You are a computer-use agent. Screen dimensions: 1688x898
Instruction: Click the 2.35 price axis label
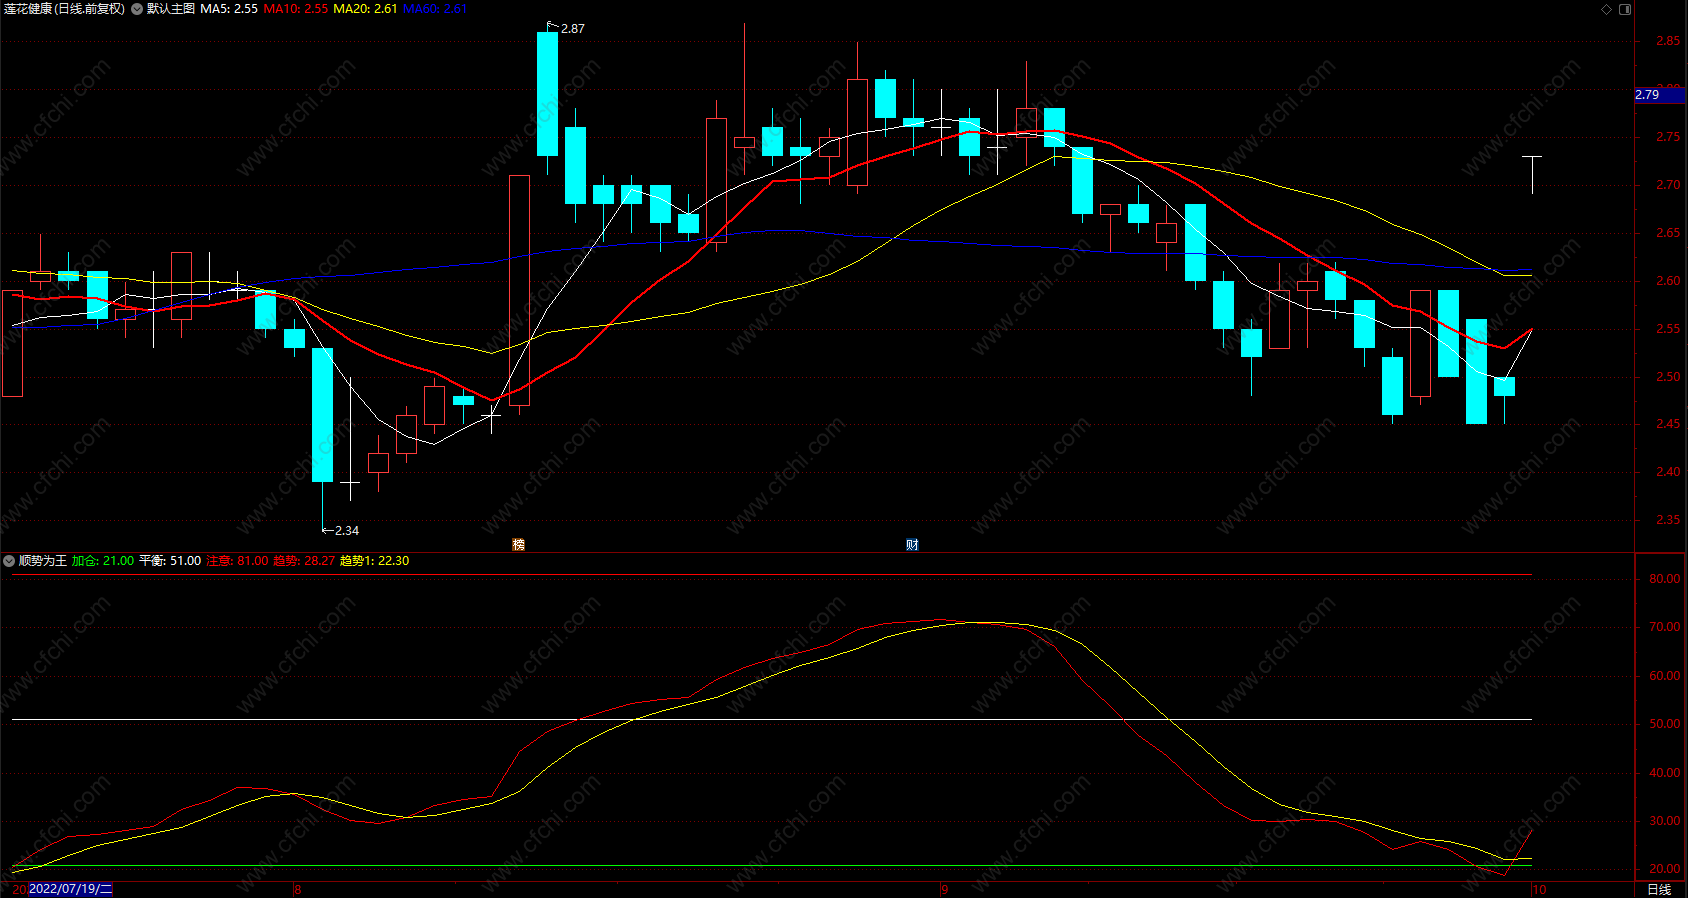click(x=1668, y=520)
